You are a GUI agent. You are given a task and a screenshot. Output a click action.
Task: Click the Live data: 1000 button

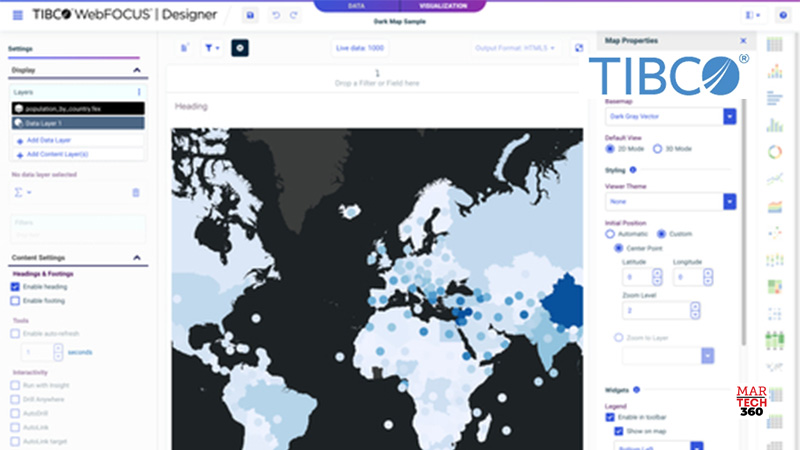360,48
